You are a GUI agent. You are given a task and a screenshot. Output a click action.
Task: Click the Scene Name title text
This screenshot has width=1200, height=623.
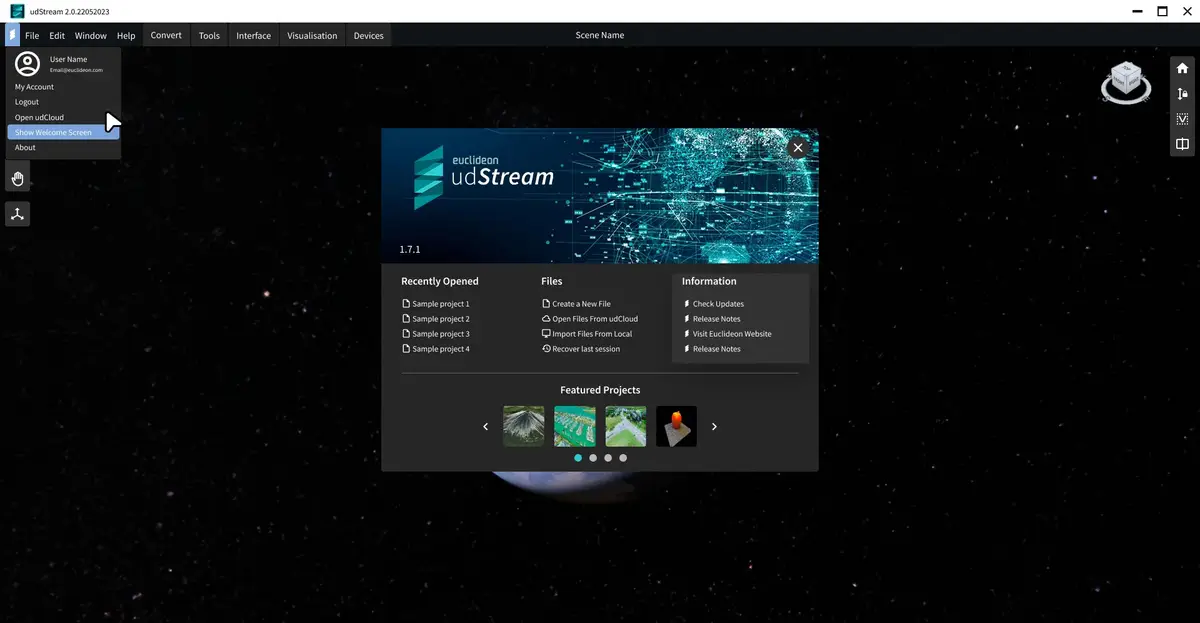coord(600,35)
